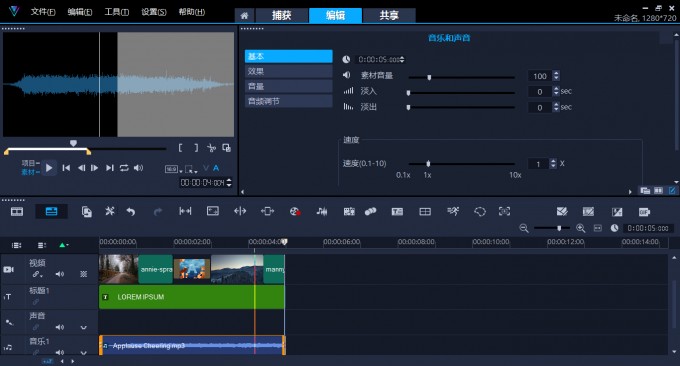
Task: Click the 素材音量 volume slider
Action: pyautogui.click(x=461, y=77)
